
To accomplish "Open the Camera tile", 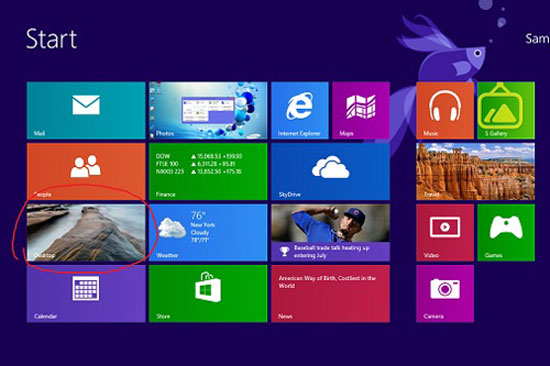I will click(x=445, y=294).
